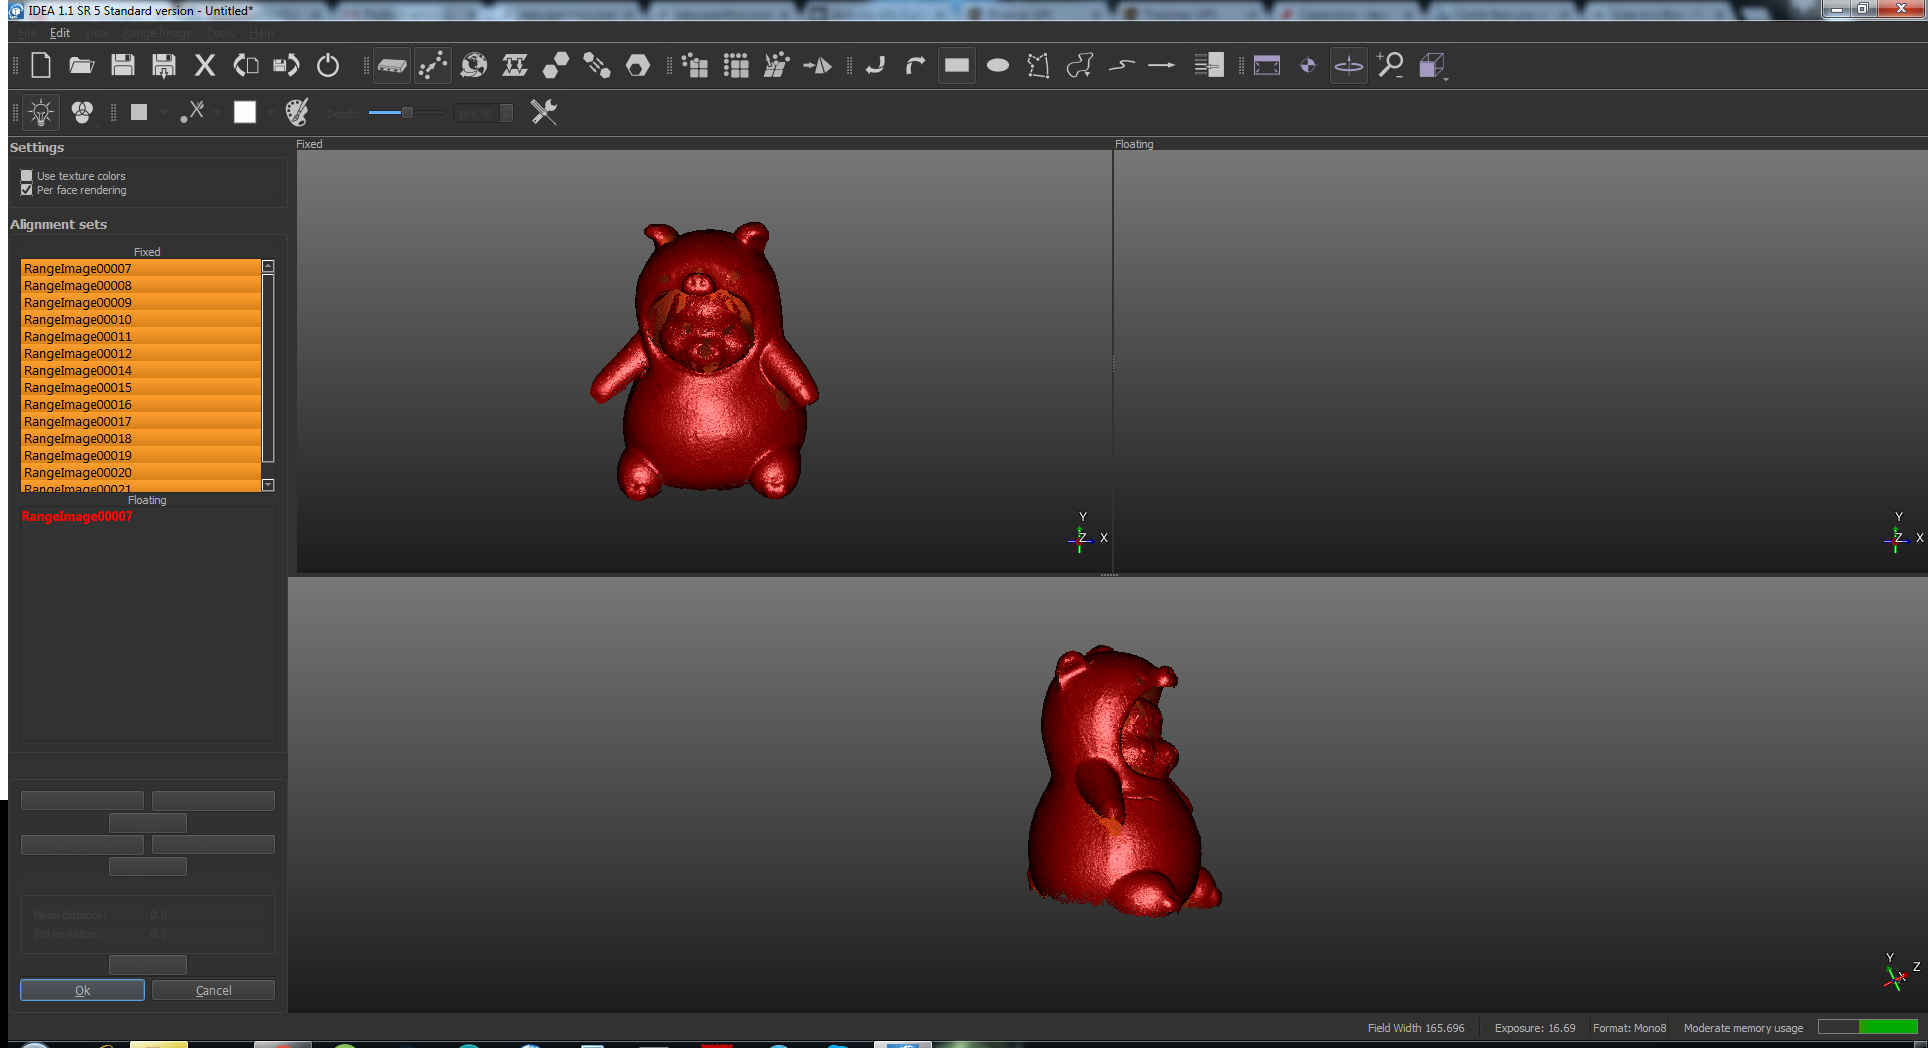
Task: Click the Field Width 165.696 status text
Action: 1415,1028
